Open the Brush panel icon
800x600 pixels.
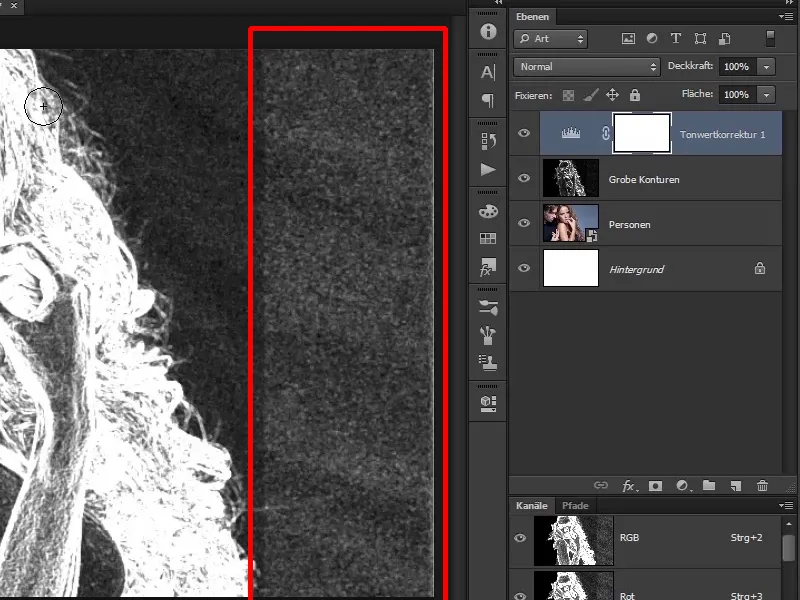tap(488, 335)
